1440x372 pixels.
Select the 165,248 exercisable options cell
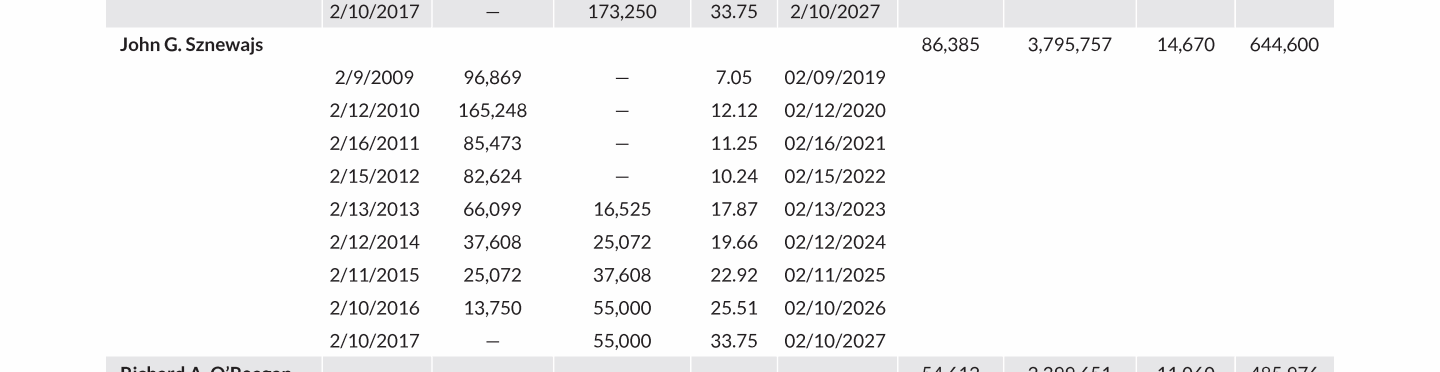(492, 111)
